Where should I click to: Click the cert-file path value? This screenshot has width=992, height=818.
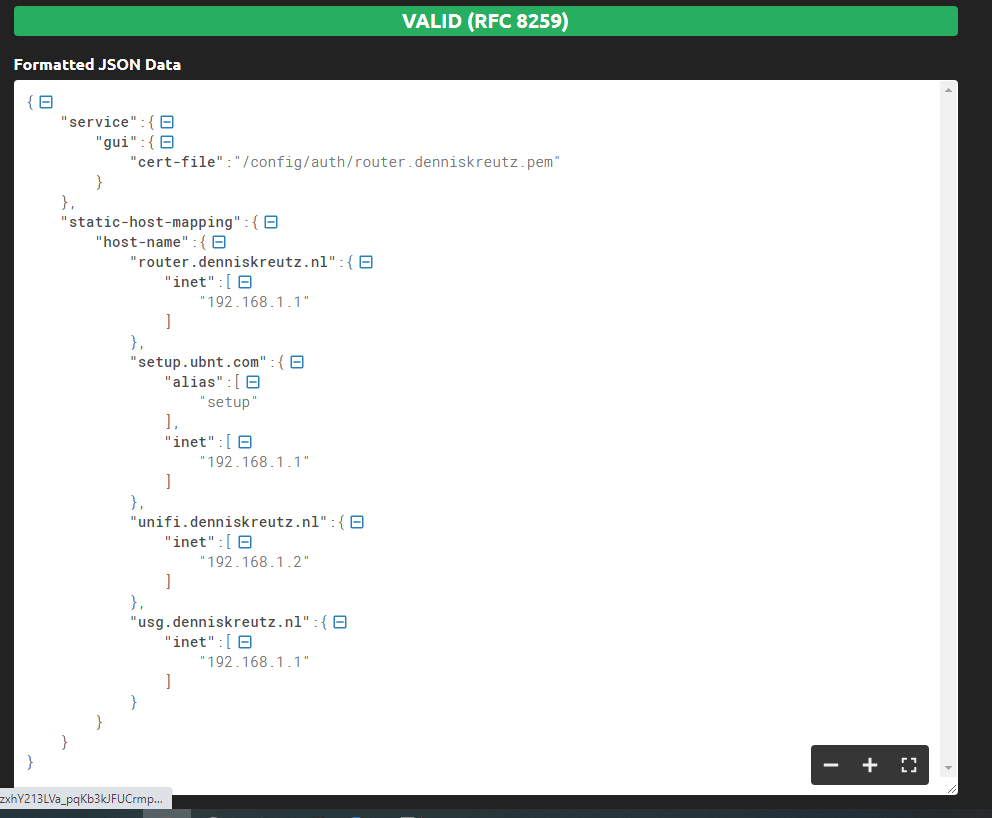[396, 162]
